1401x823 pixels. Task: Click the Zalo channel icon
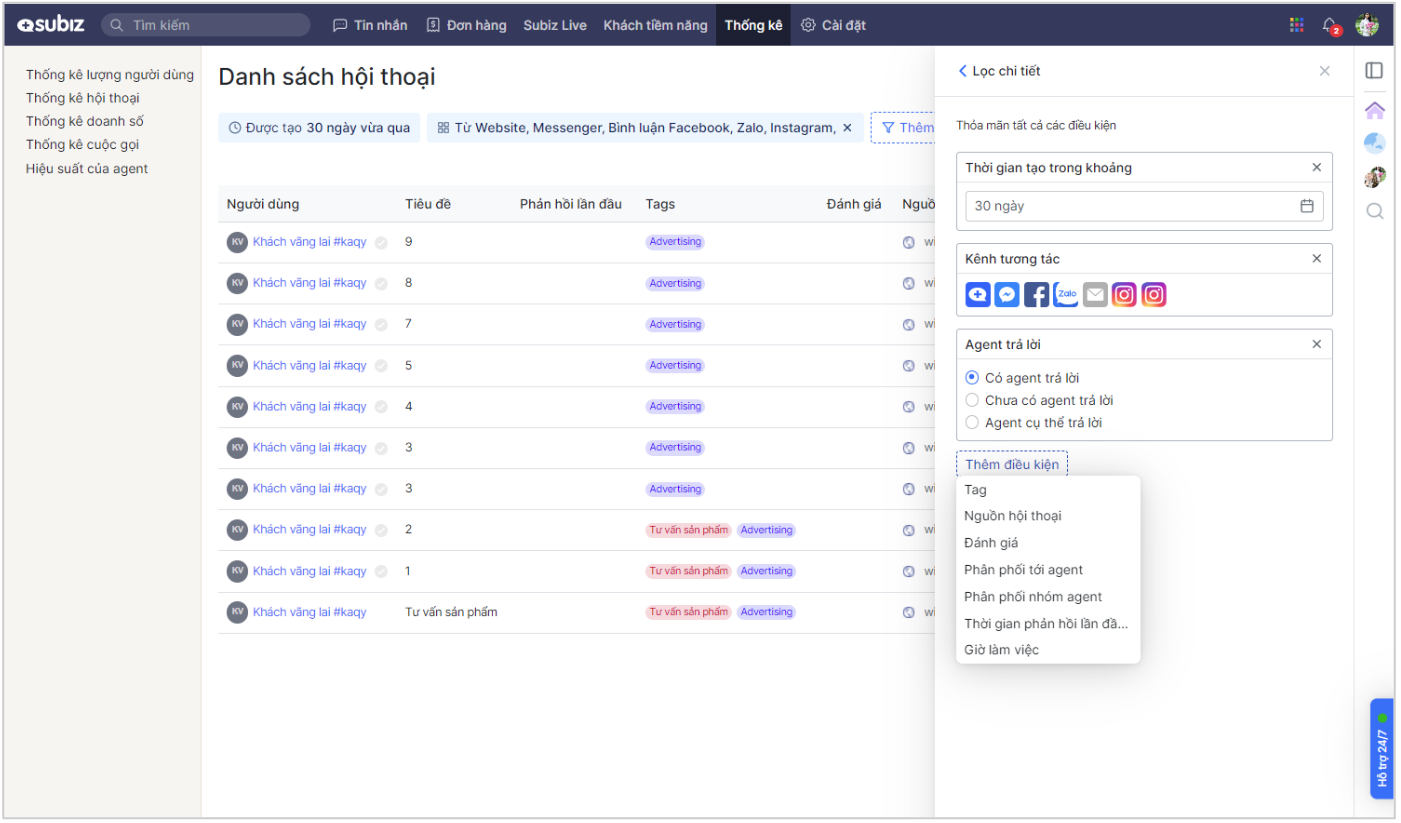1066,295
